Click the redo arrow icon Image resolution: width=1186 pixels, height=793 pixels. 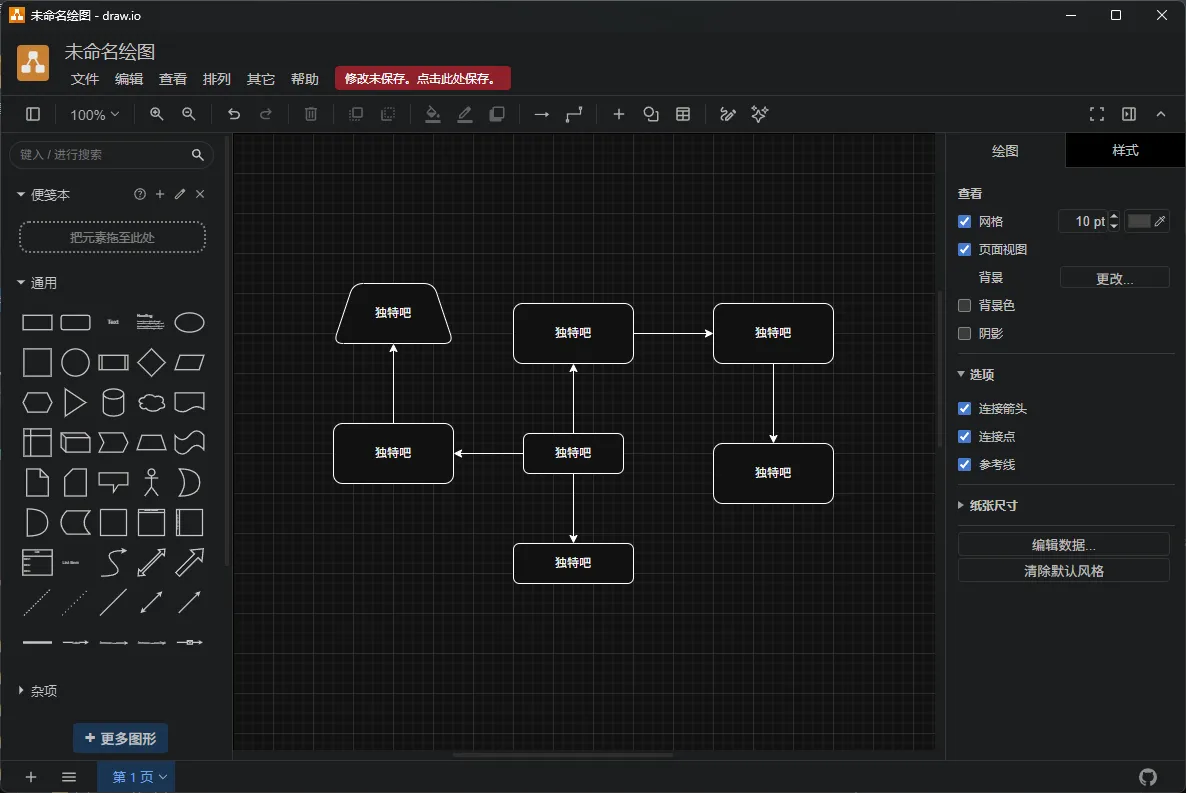(x=265, y=114)
